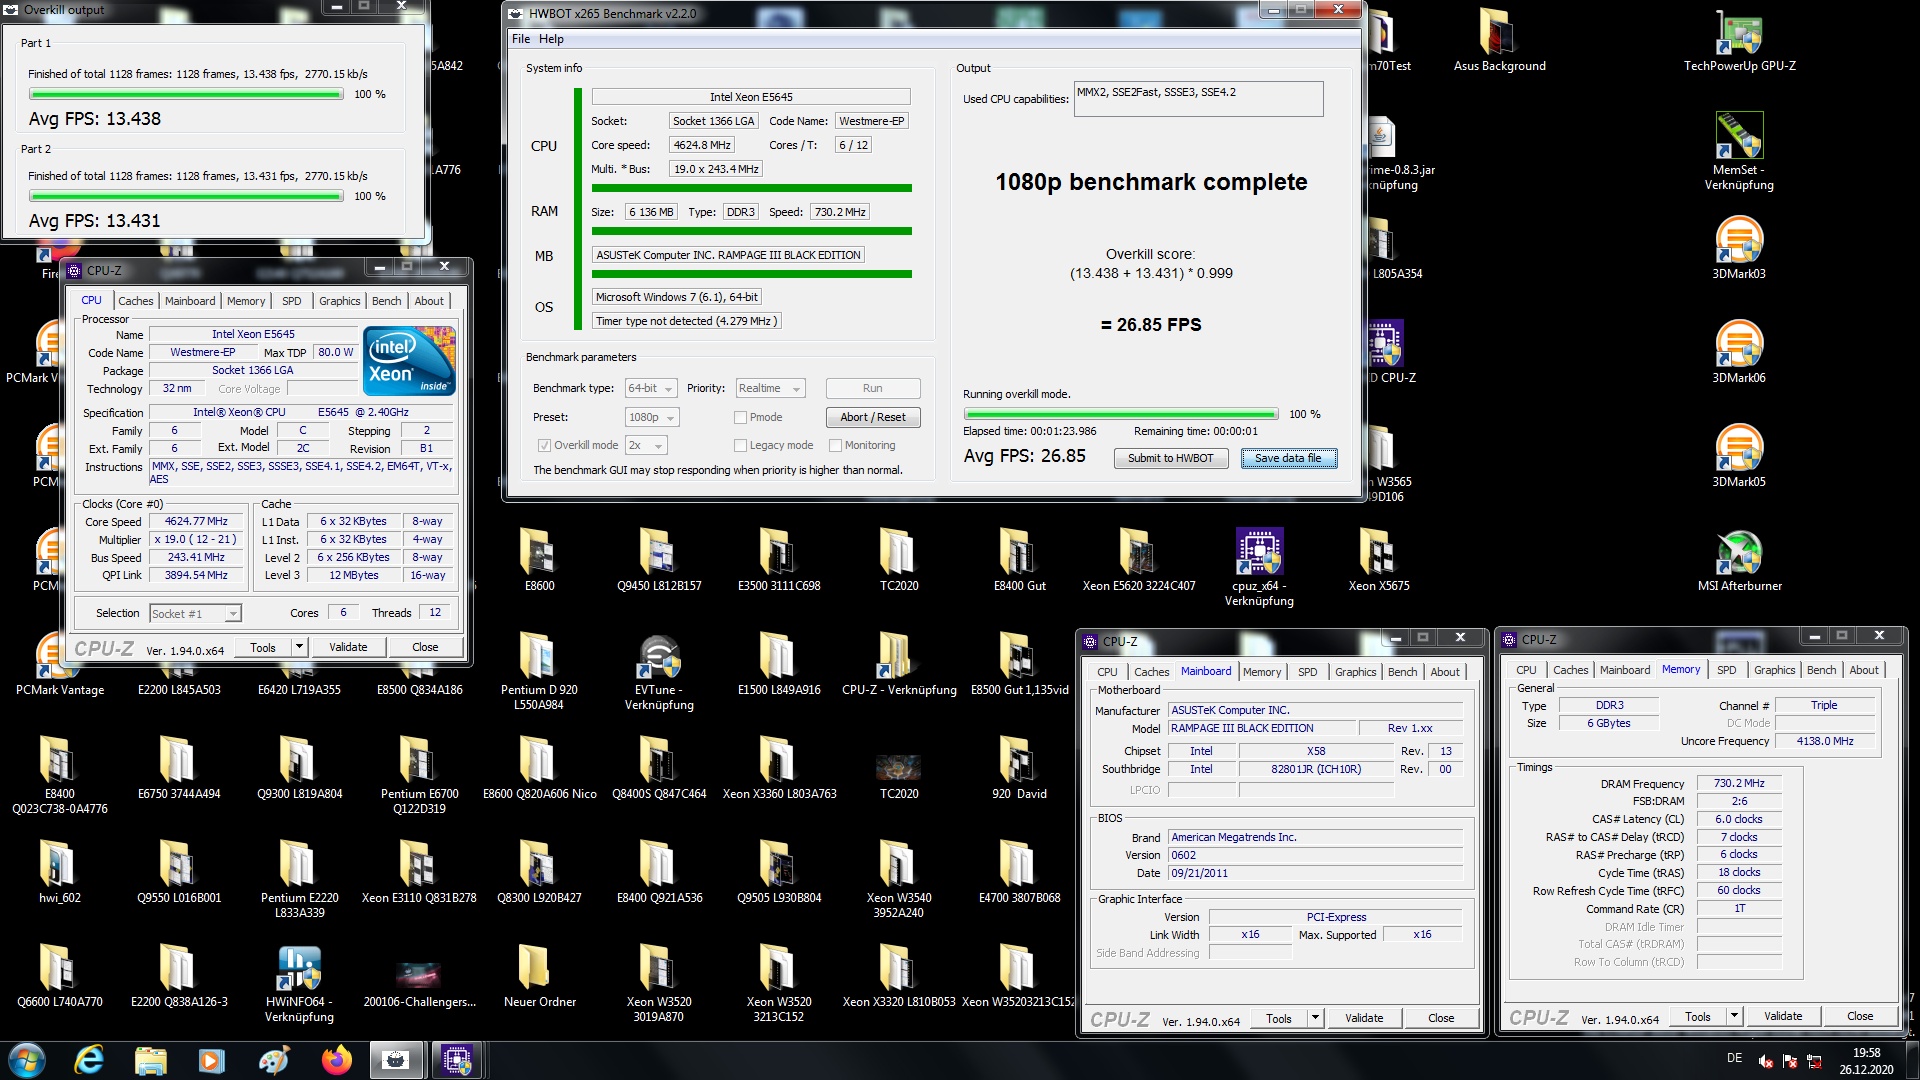The image size is (1920, 1080).
Task: Enable Legacy mode checkbox
Action: (740, 446)
